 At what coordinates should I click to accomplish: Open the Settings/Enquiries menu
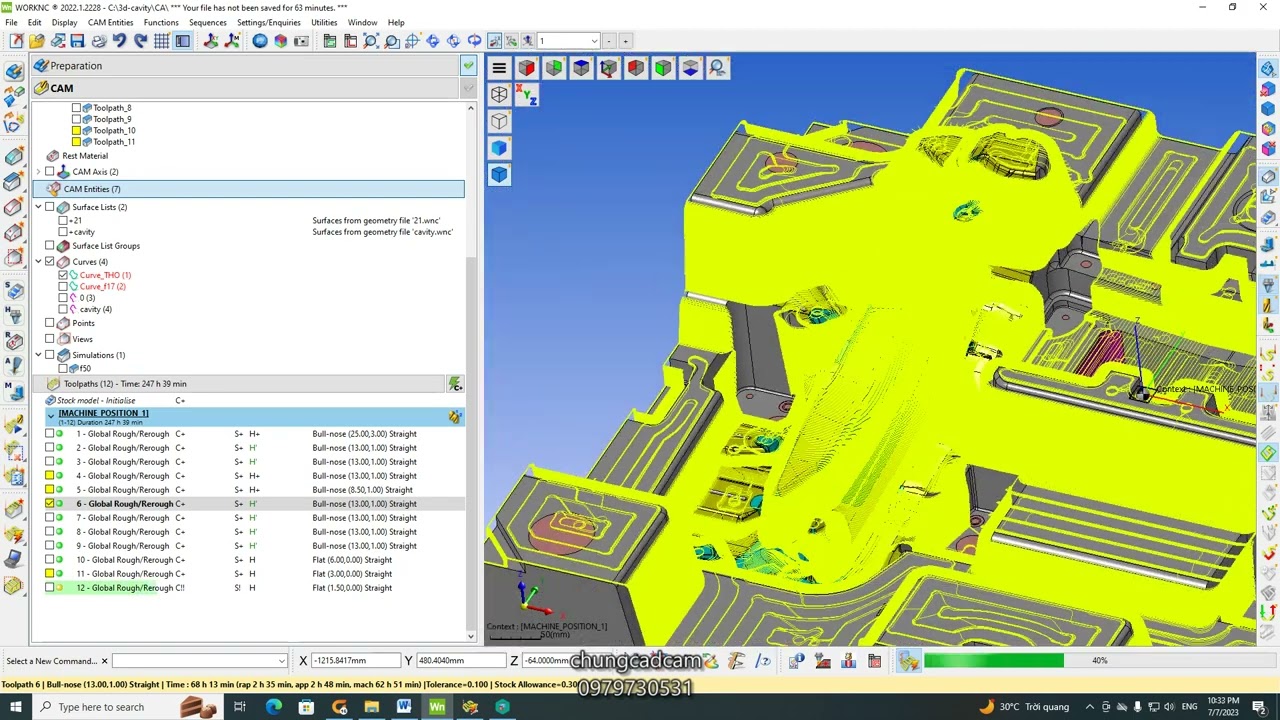(269, 22)
